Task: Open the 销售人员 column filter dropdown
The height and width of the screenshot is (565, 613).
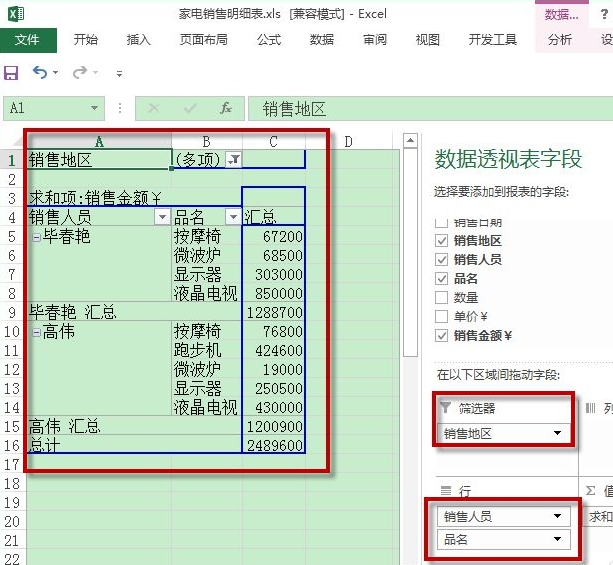Action: click(161, 217)
